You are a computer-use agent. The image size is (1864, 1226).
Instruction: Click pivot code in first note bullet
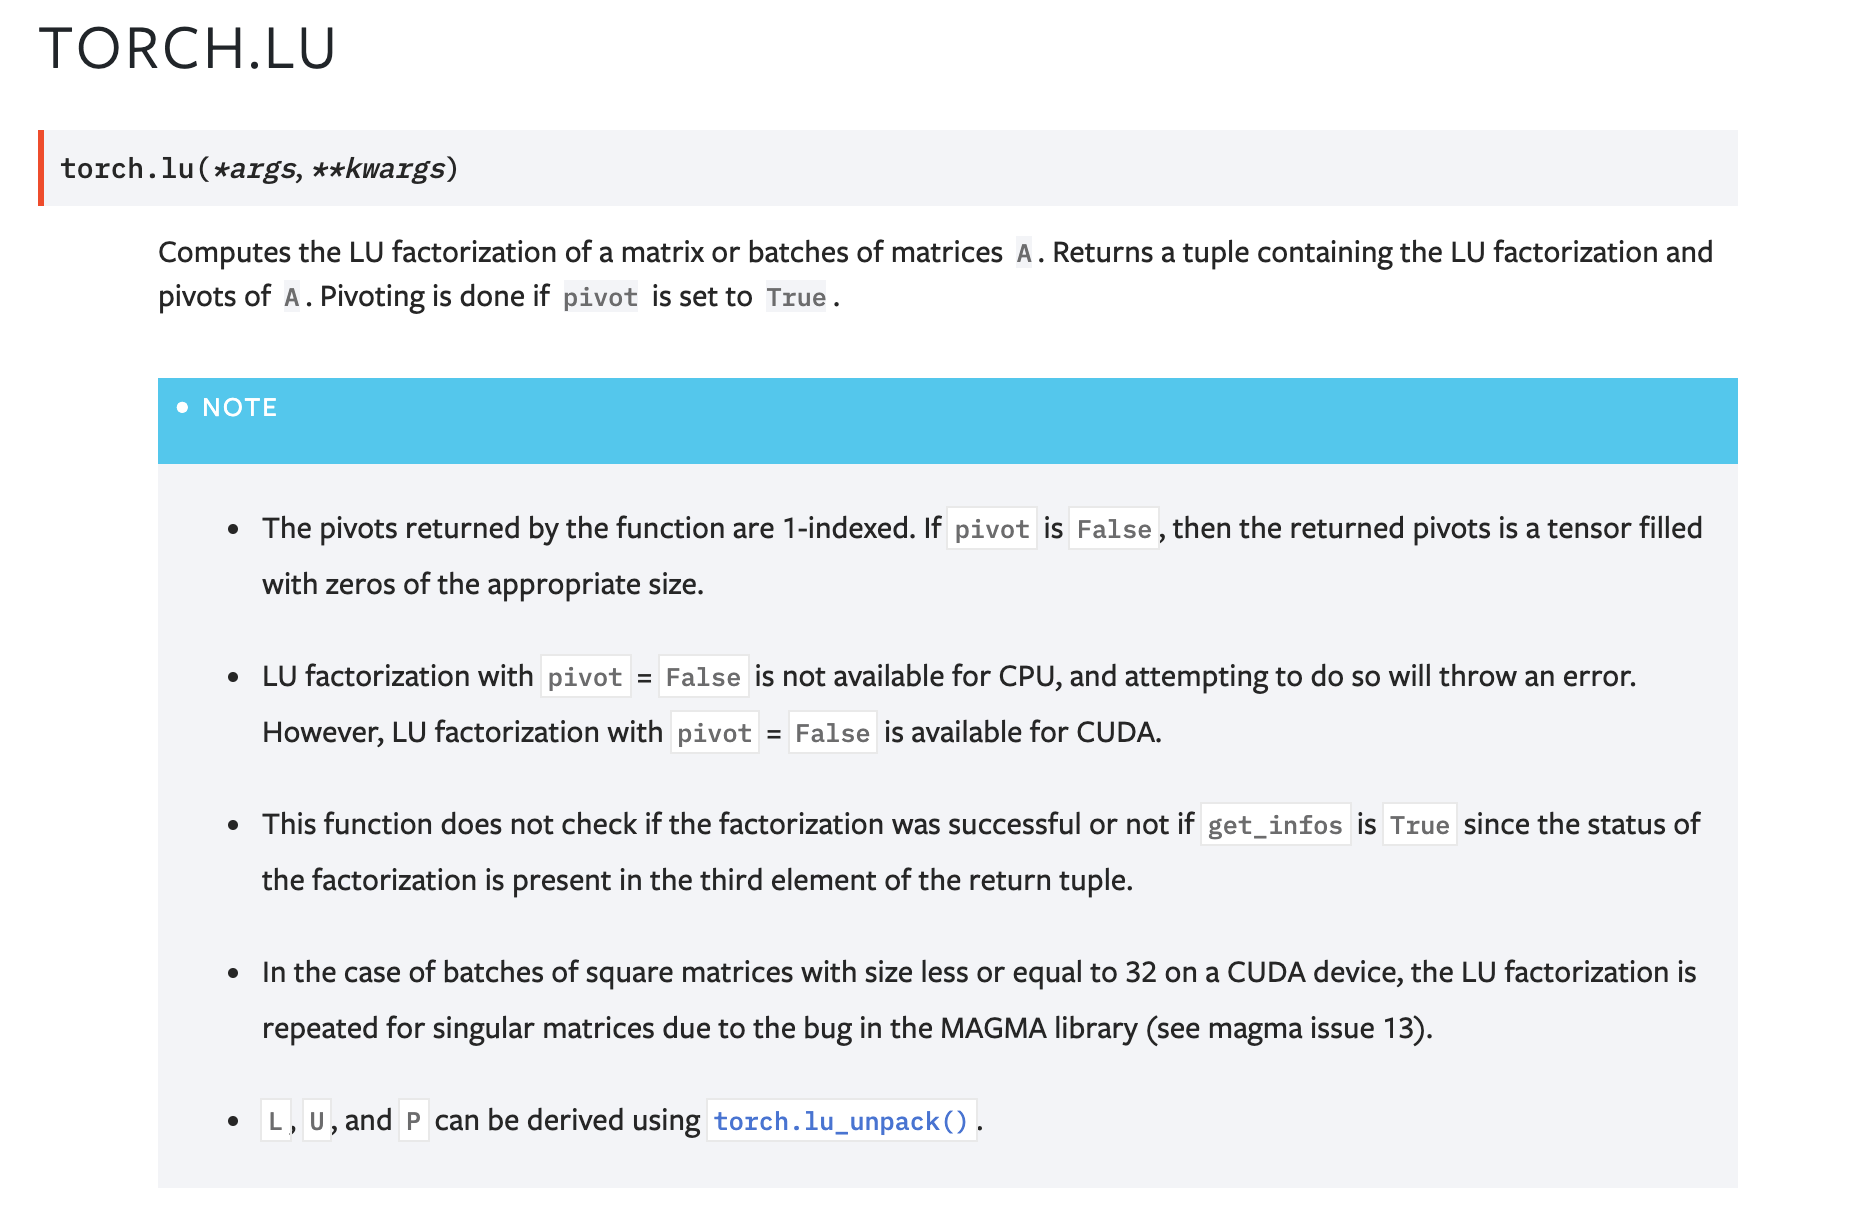(x=992, y=529)
